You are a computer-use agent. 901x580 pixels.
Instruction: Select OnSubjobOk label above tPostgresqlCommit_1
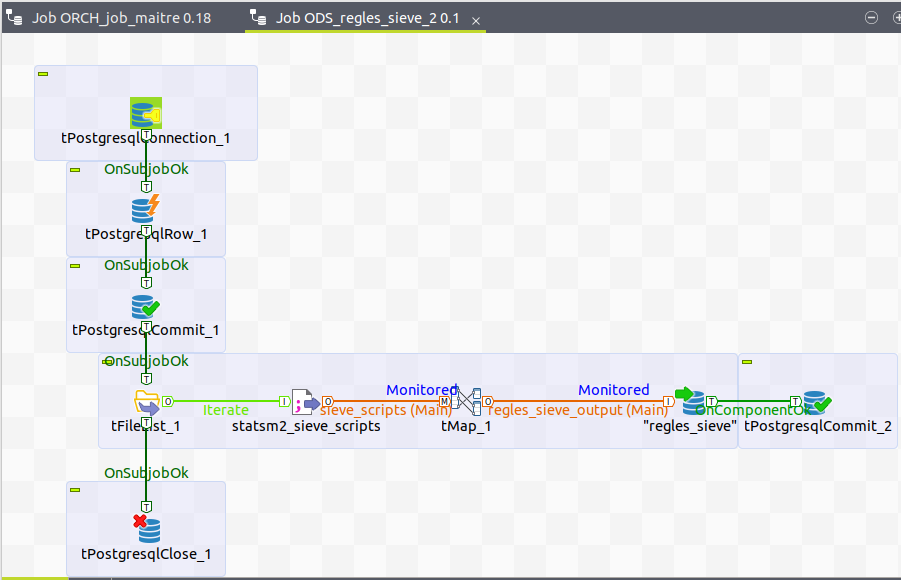pos(146,265)
